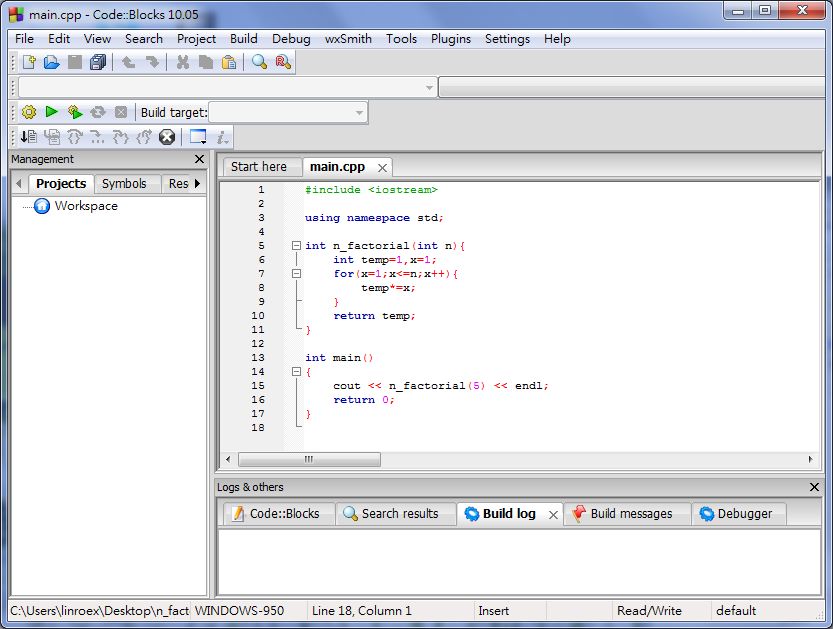The height and width of the screenshot is (629, 833).
Task: Click the Stop debugger icon
Action: click(167, 137)
